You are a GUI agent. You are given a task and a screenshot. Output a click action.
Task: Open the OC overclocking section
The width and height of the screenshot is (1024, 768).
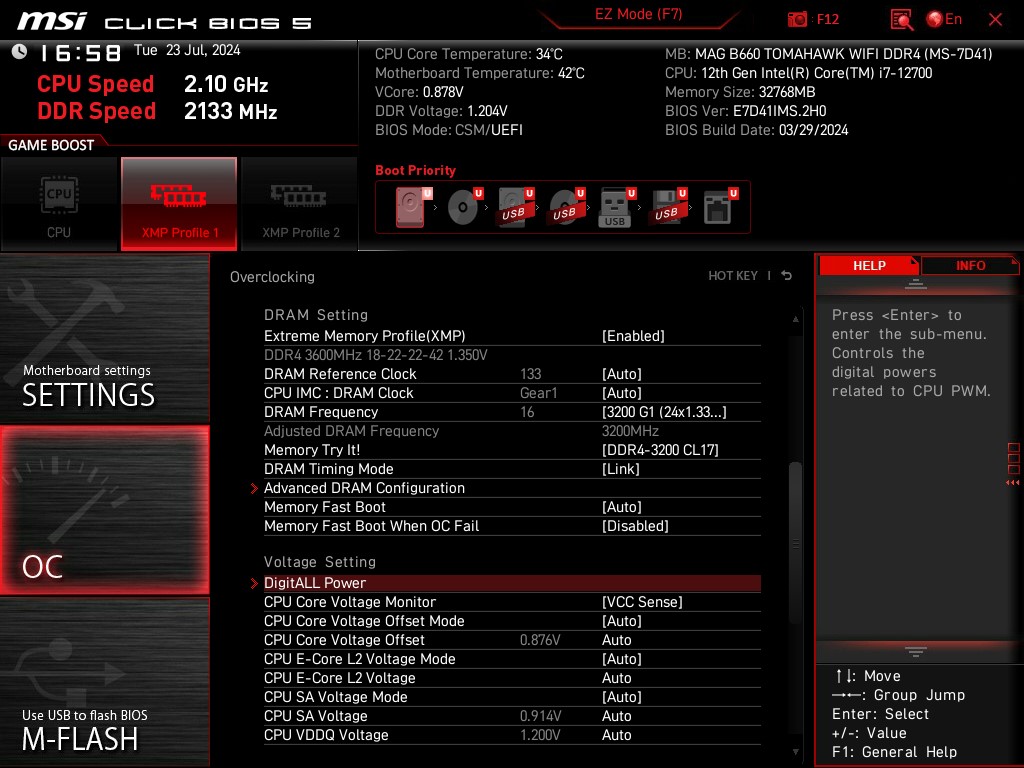tap(104, 510)
